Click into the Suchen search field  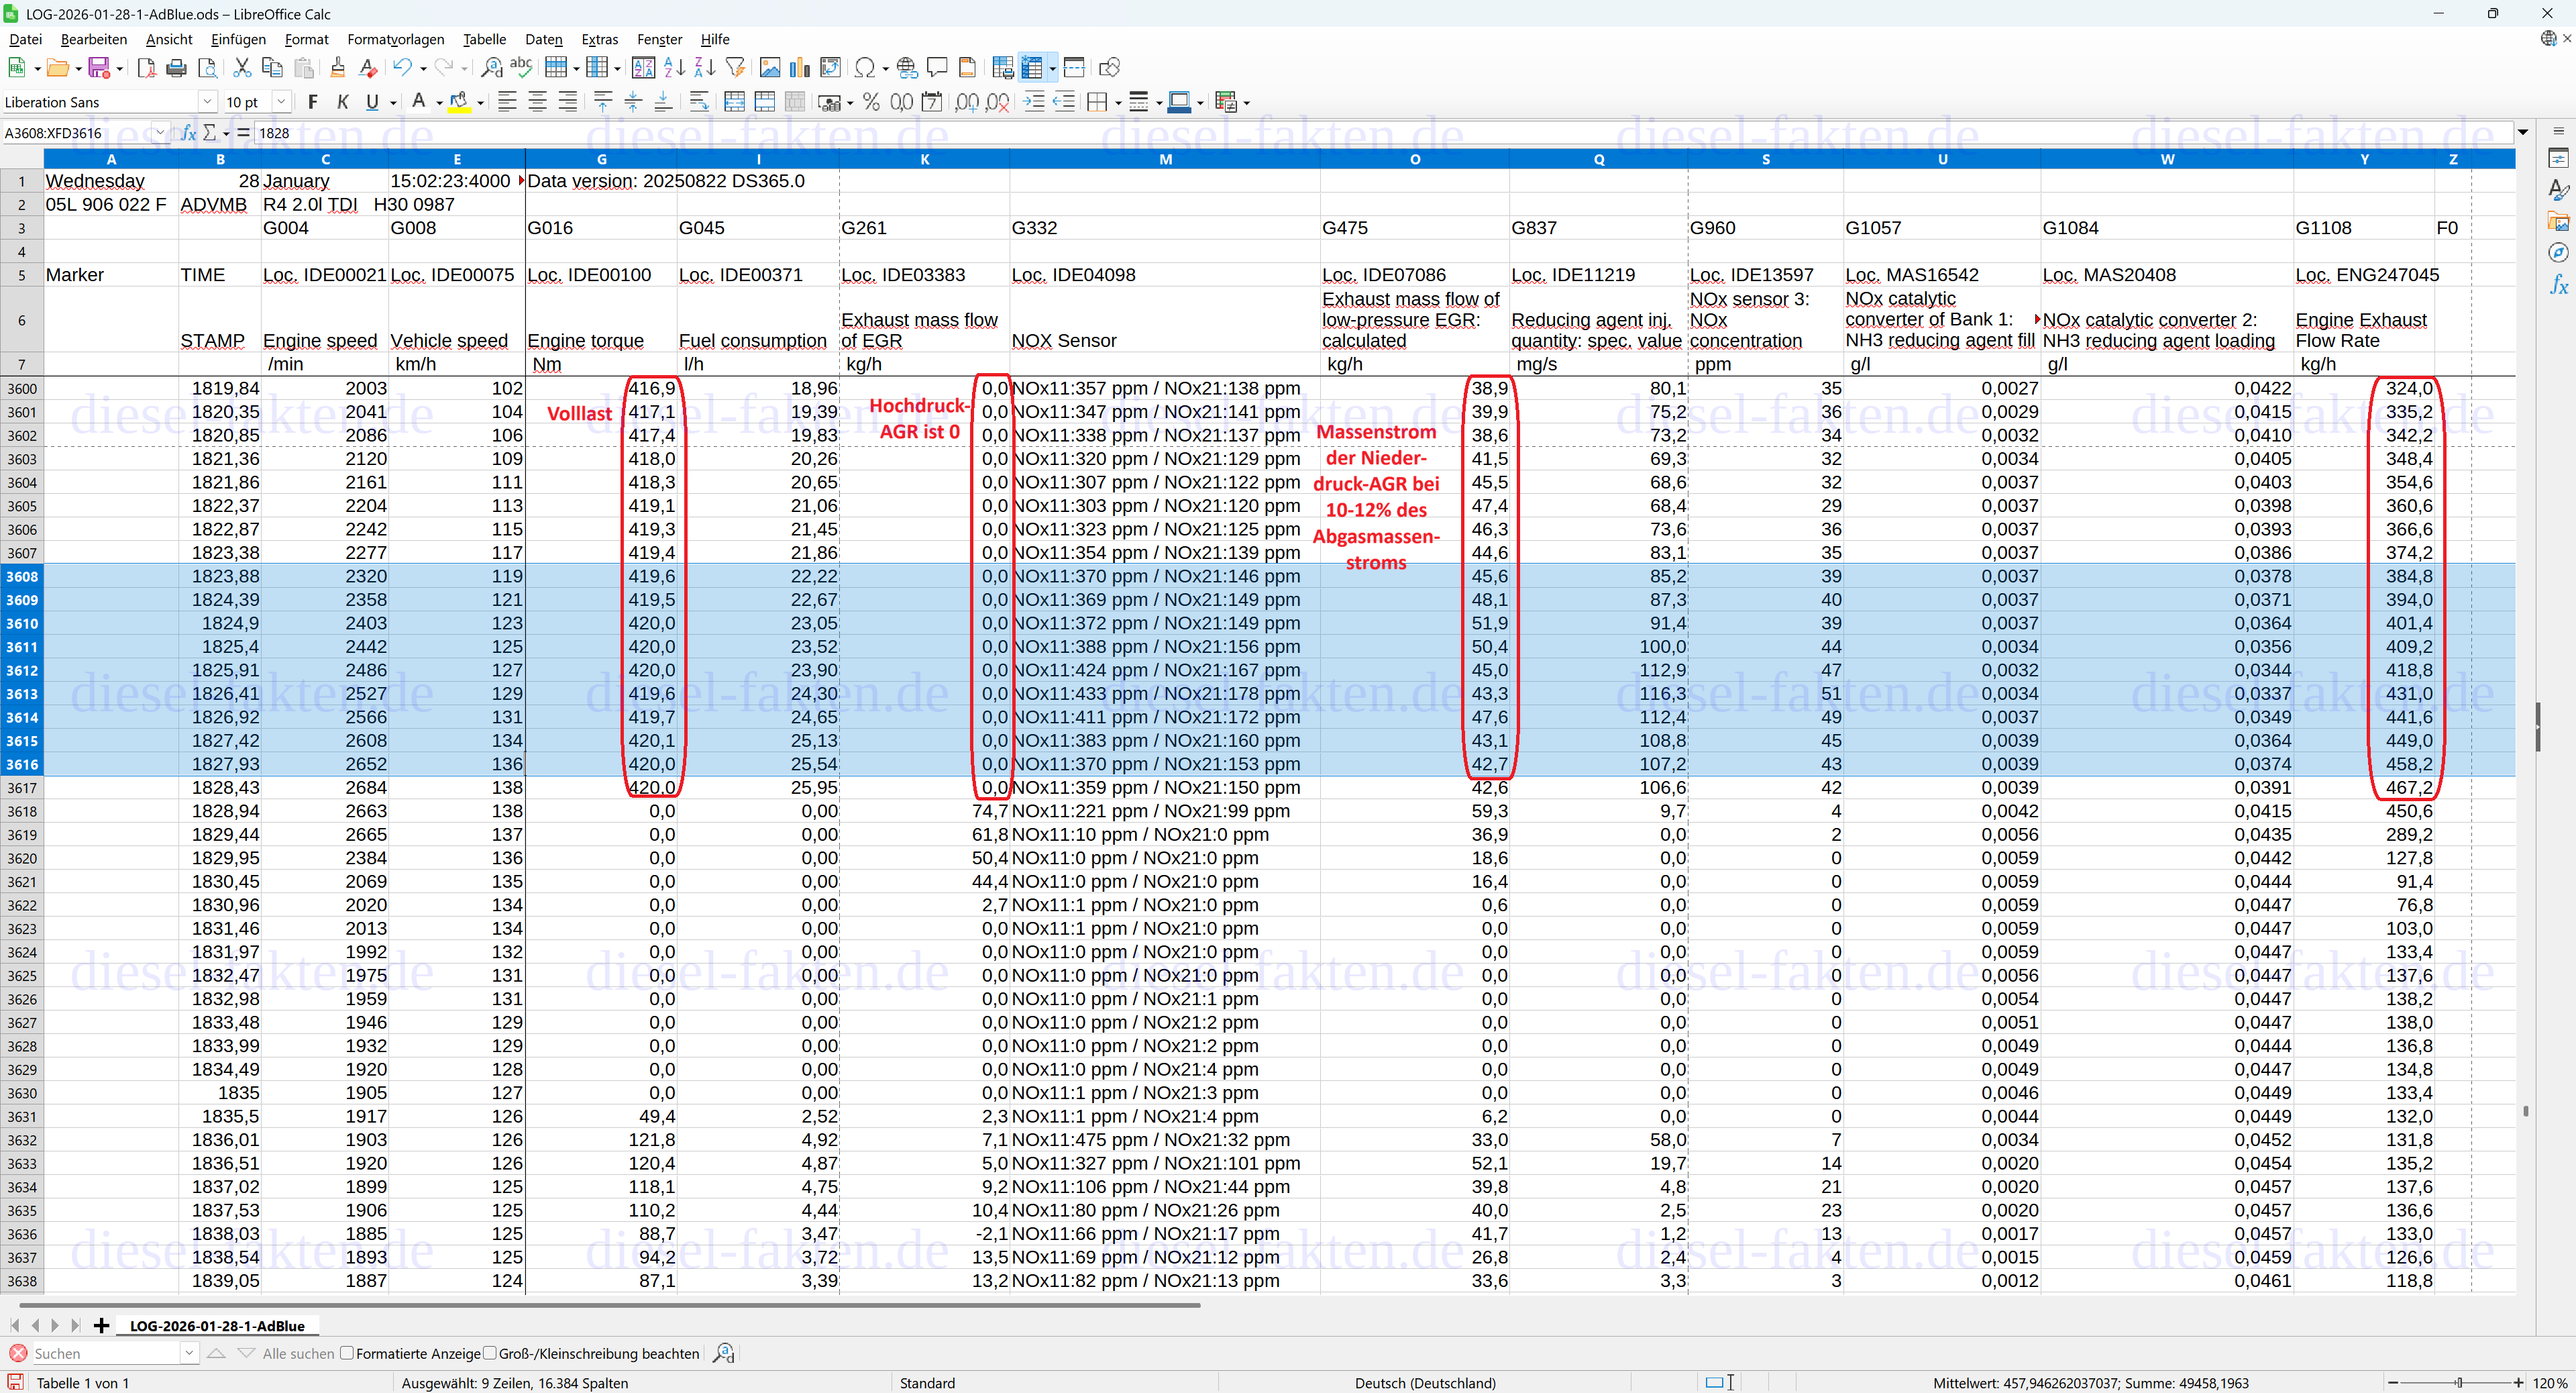[x=105, y=1353]
